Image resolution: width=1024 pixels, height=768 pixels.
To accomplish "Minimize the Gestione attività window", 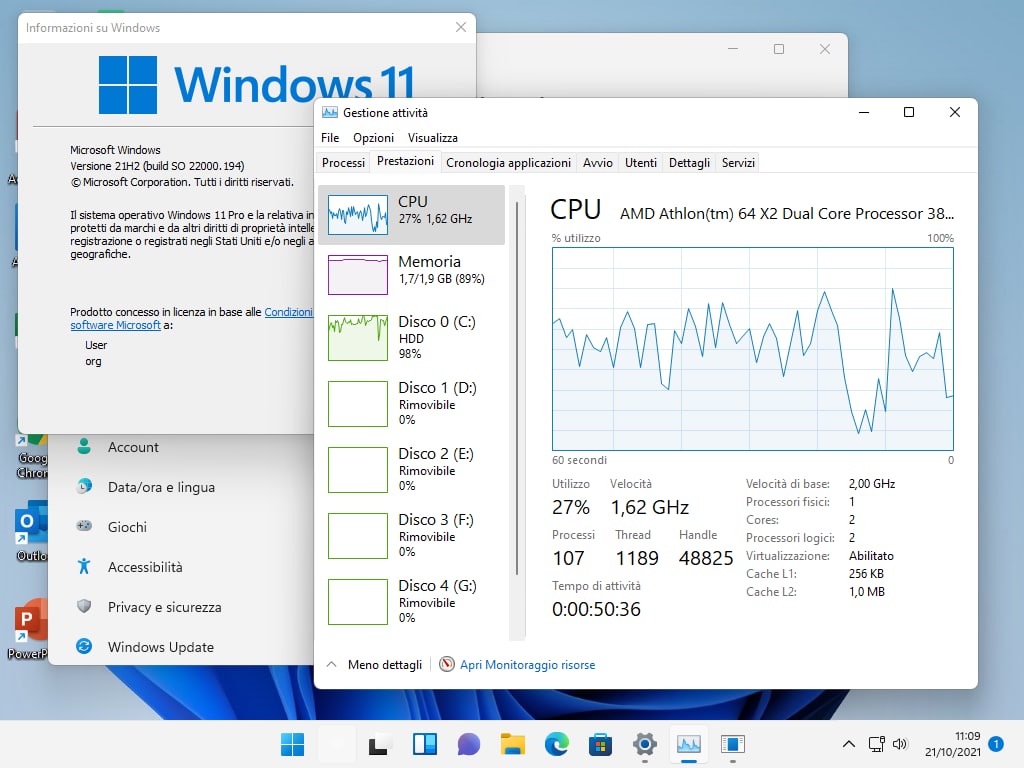I will click(863, 112).
